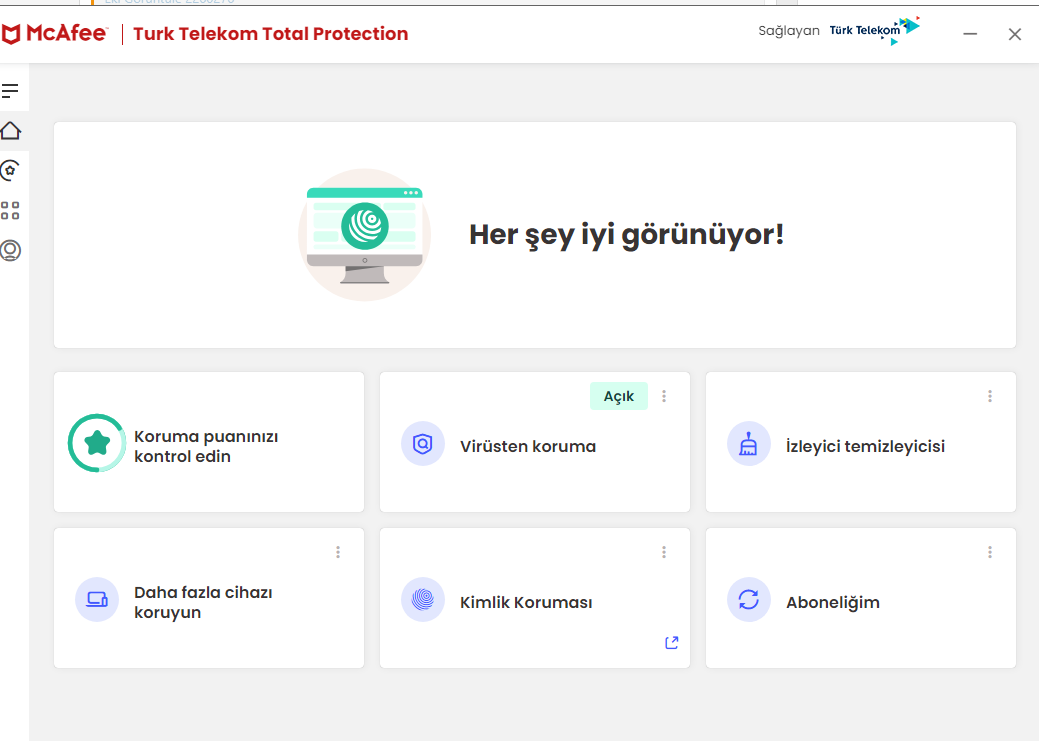Image resolution: width=1039 pixels, height=741 pixels.
Task: Open options menu for Kimlik Koruması
Action: tap(664, 552)
